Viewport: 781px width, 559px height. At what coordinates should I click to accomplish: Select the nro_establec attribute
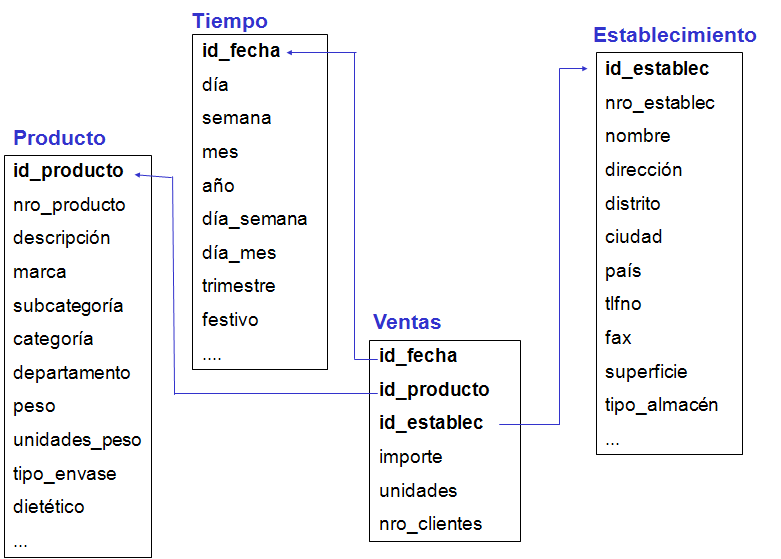[x=659, y=103]
